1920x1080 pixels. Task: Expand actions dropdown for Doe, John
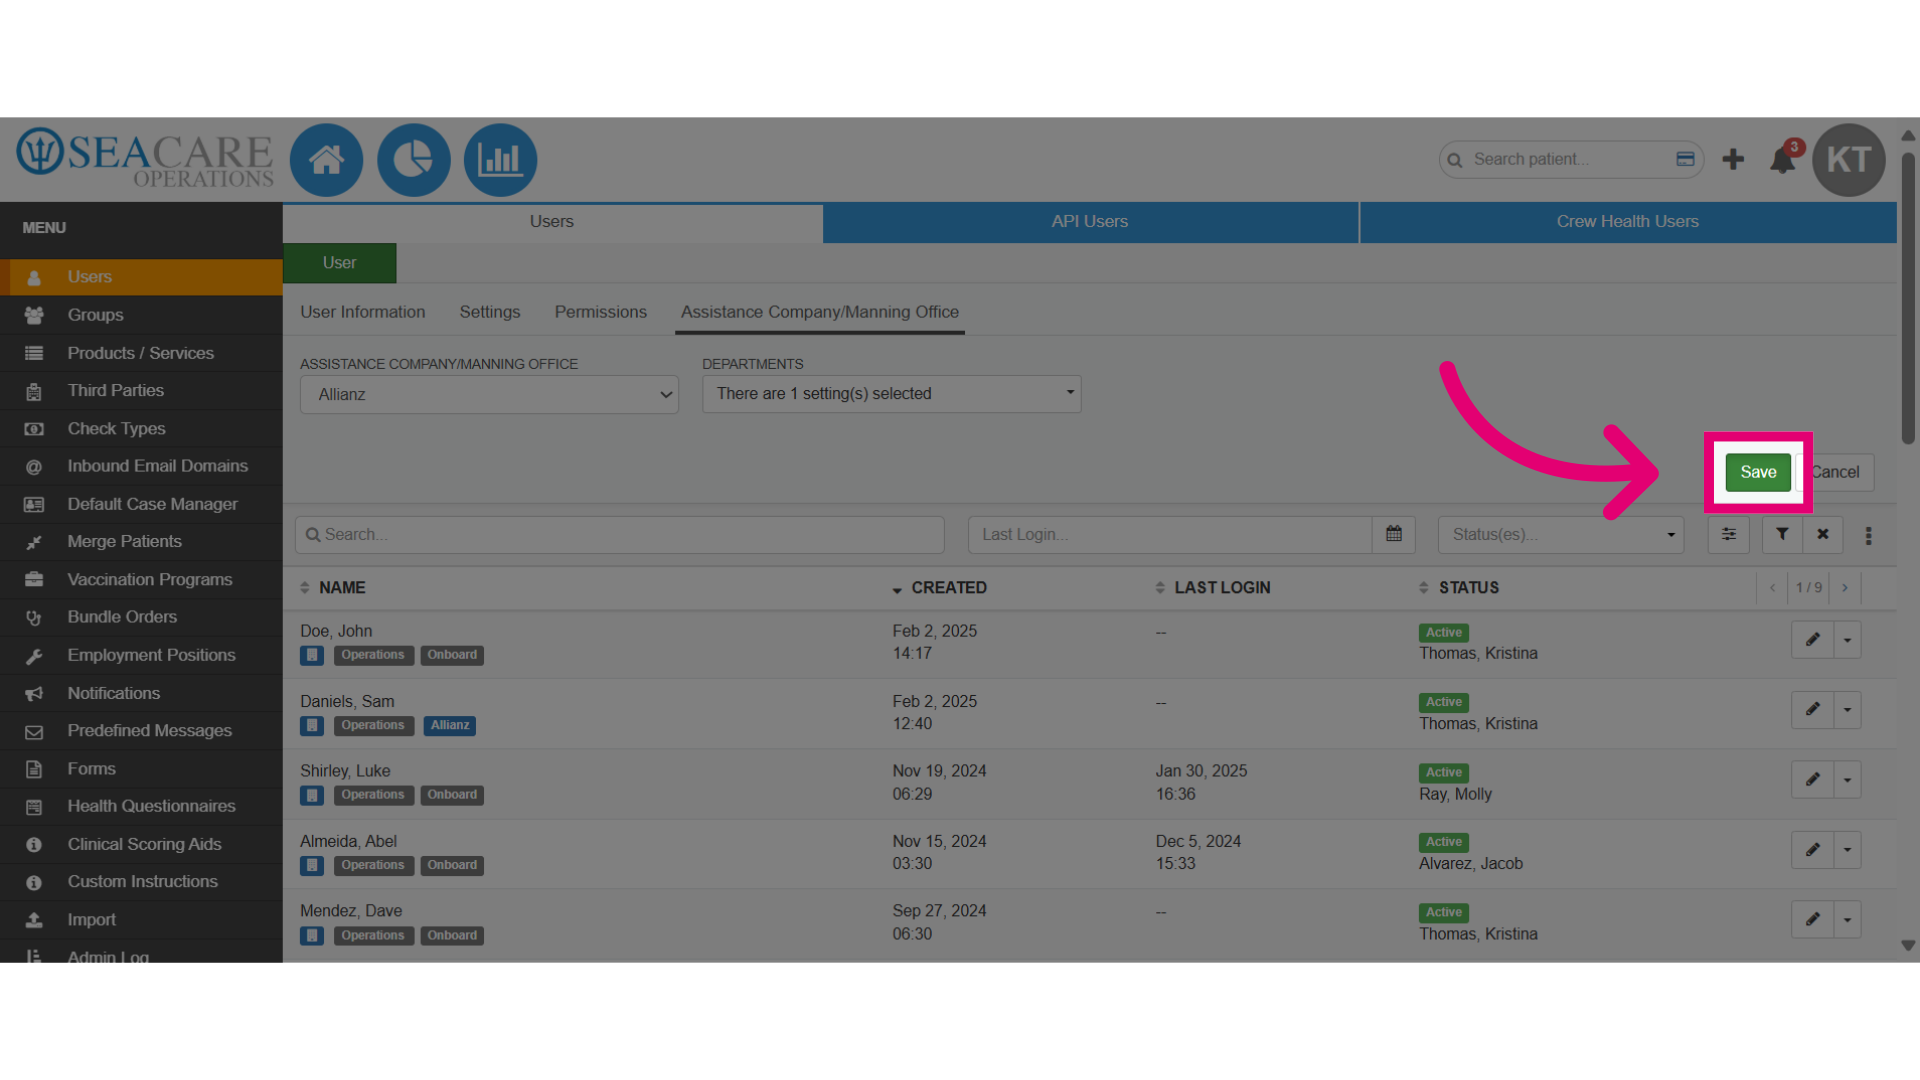[1847, 640]
